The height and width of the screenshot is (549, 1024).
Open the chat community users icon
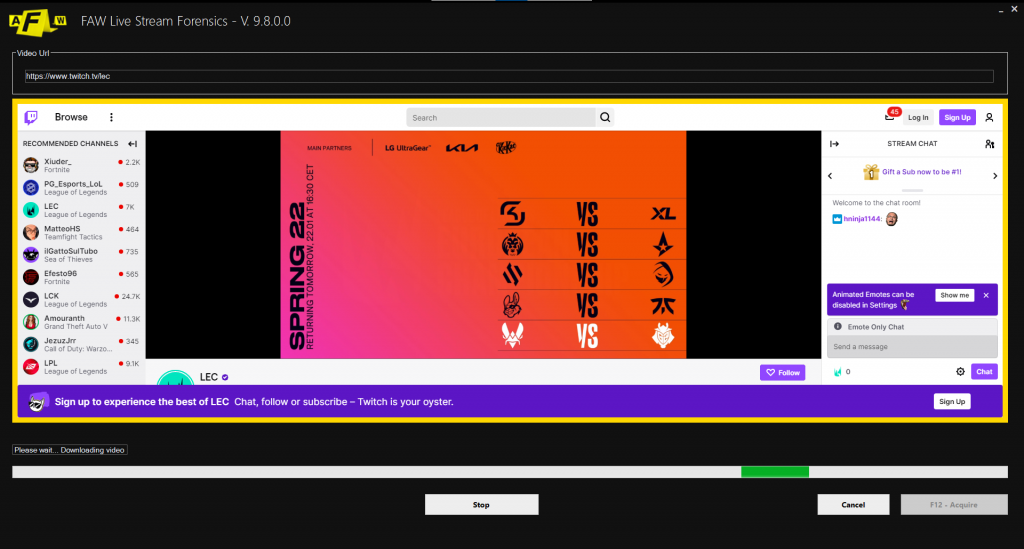tap(989, 144)
